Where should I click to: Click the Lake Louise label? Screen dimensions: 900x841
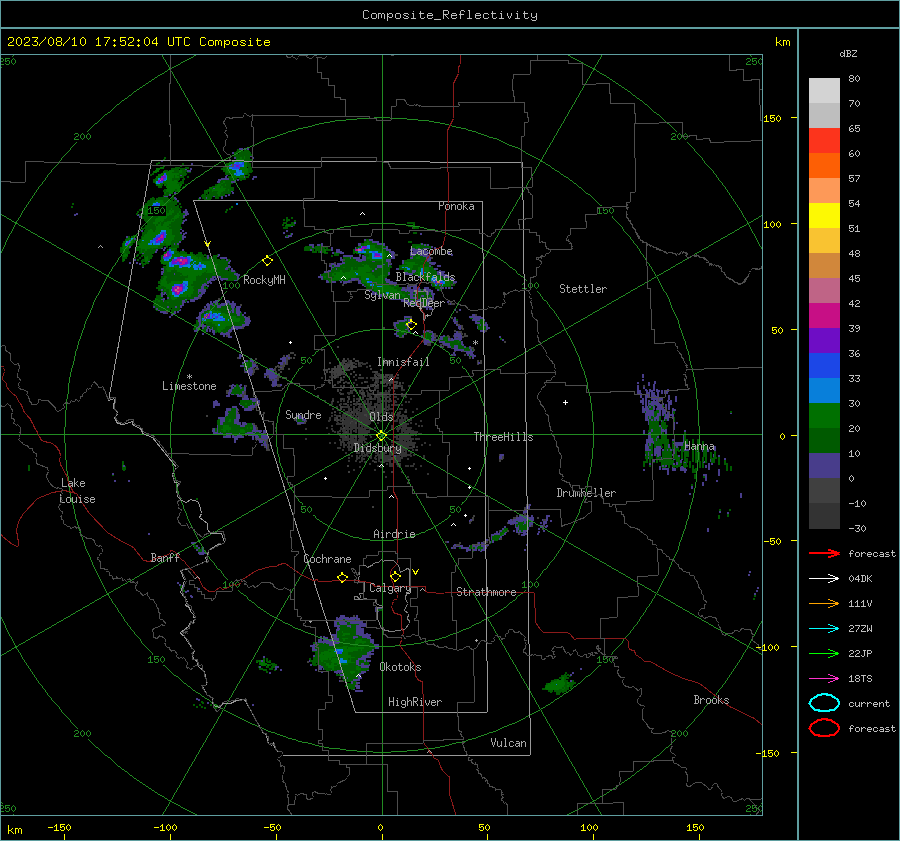coord(77,491)
